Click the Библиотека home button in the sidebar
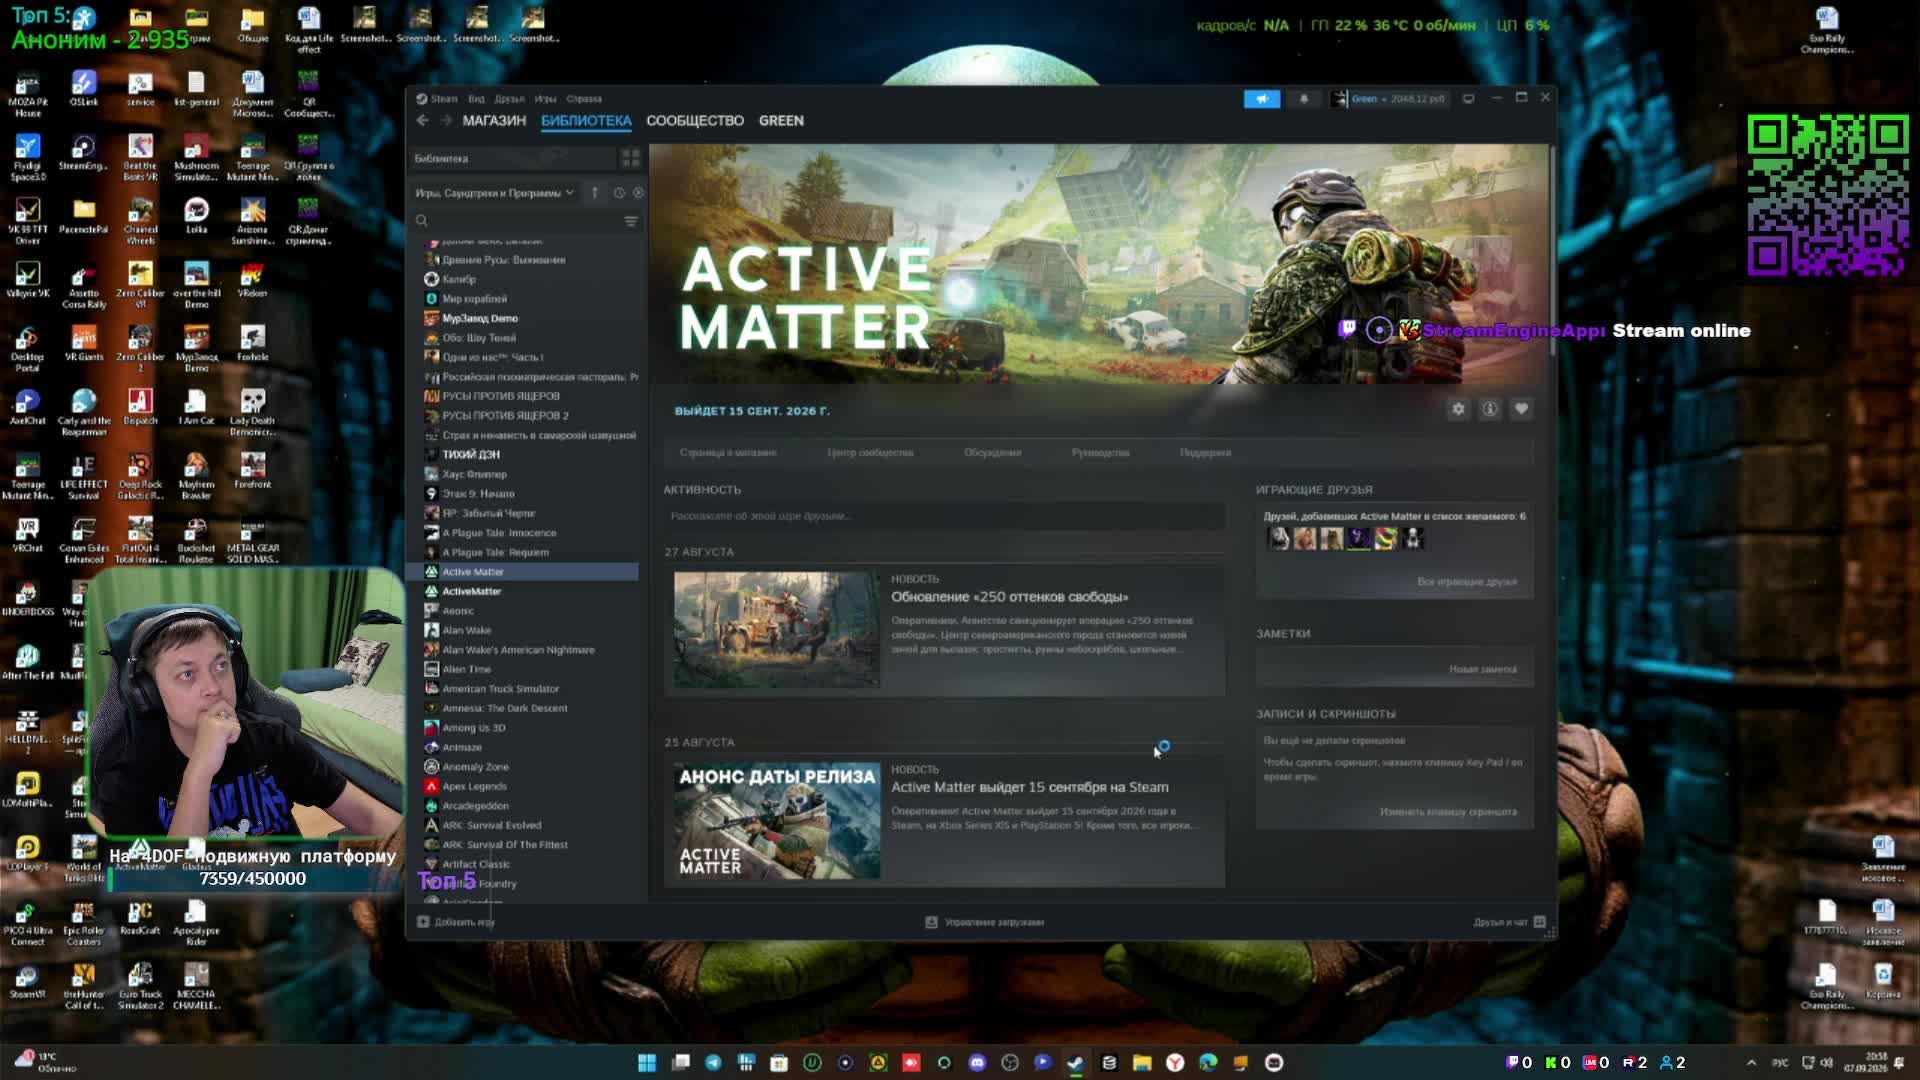1920x1080 pixels. click(515, 159)
